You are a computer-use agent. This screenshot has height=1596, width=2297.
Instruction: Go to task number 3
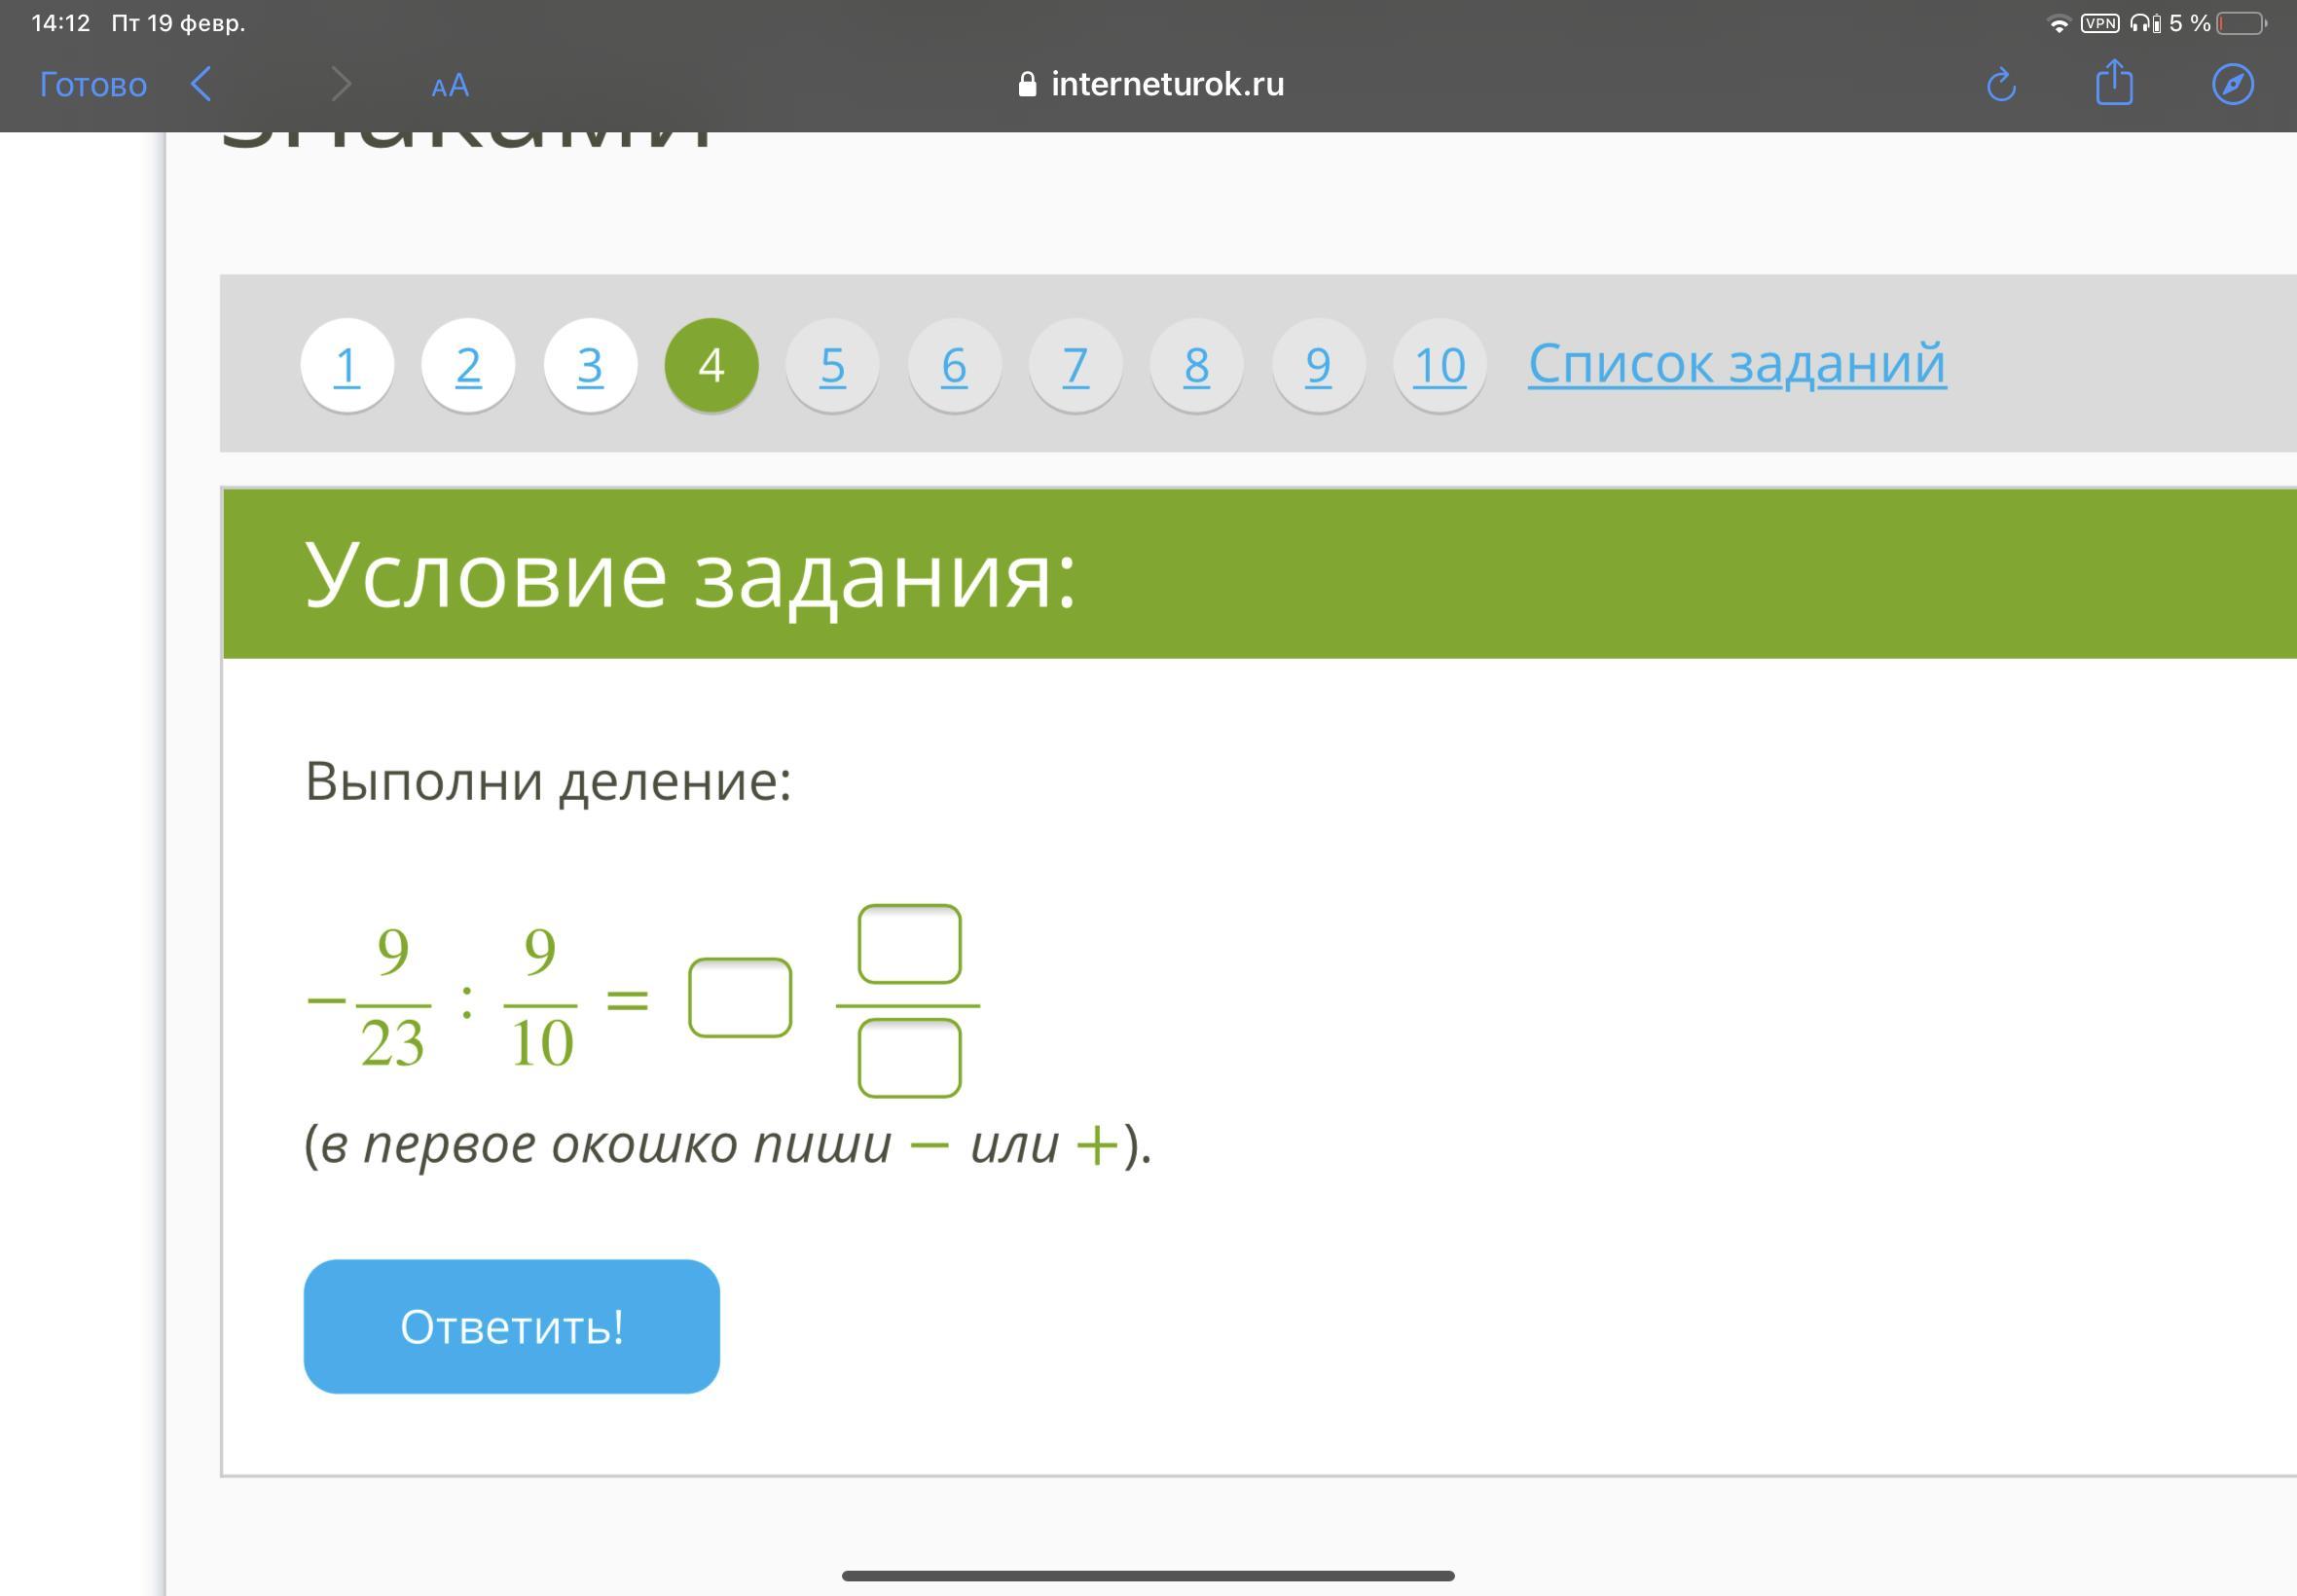[590, 365]
